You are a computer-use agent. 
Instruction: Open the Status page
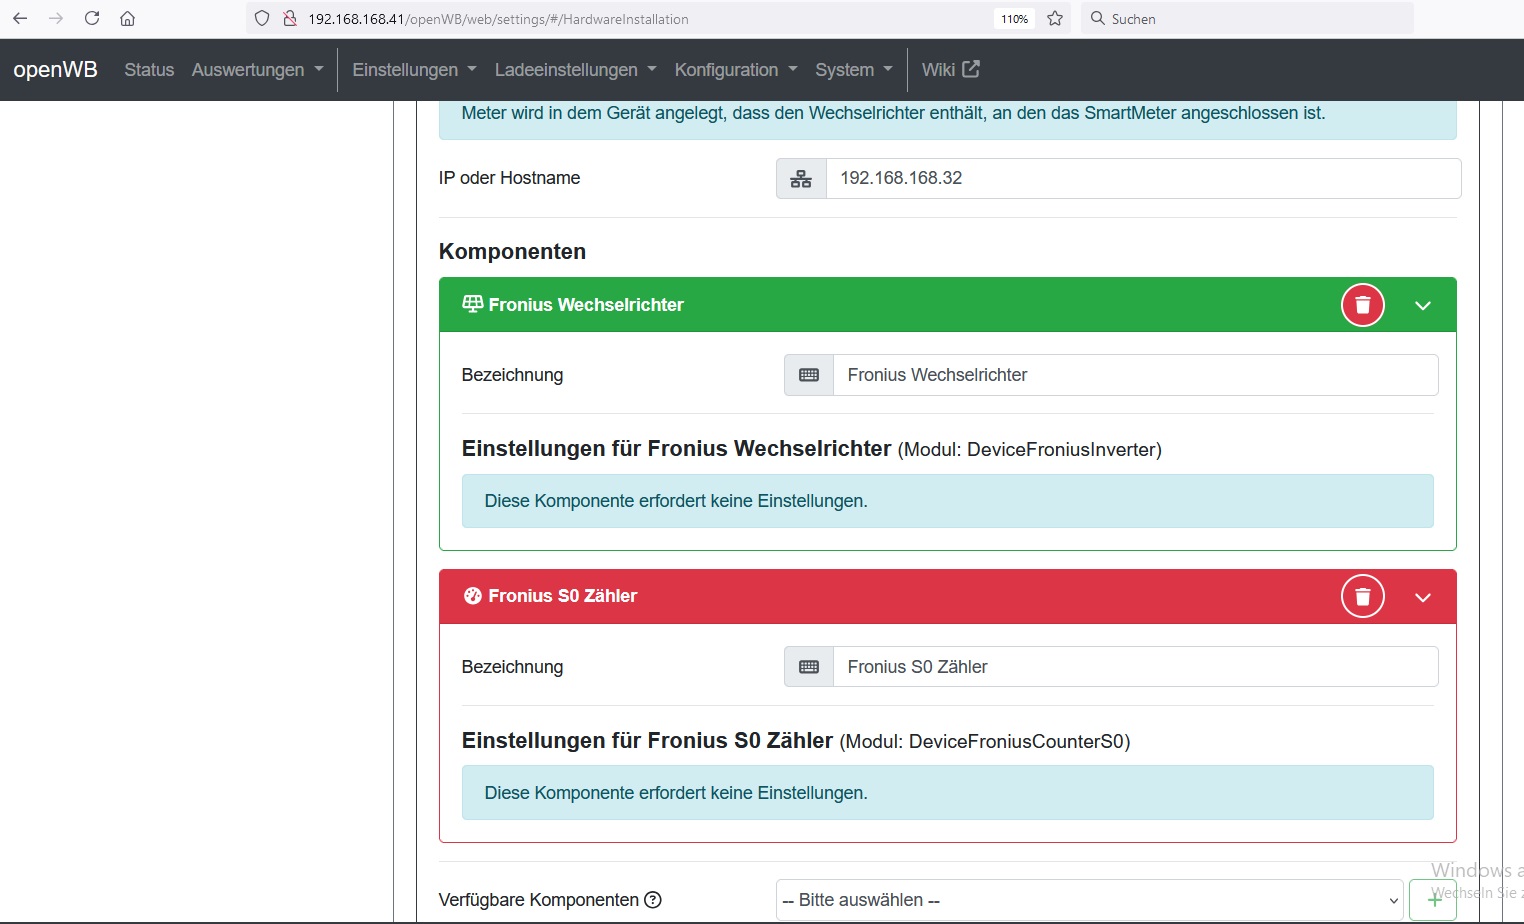149,69
